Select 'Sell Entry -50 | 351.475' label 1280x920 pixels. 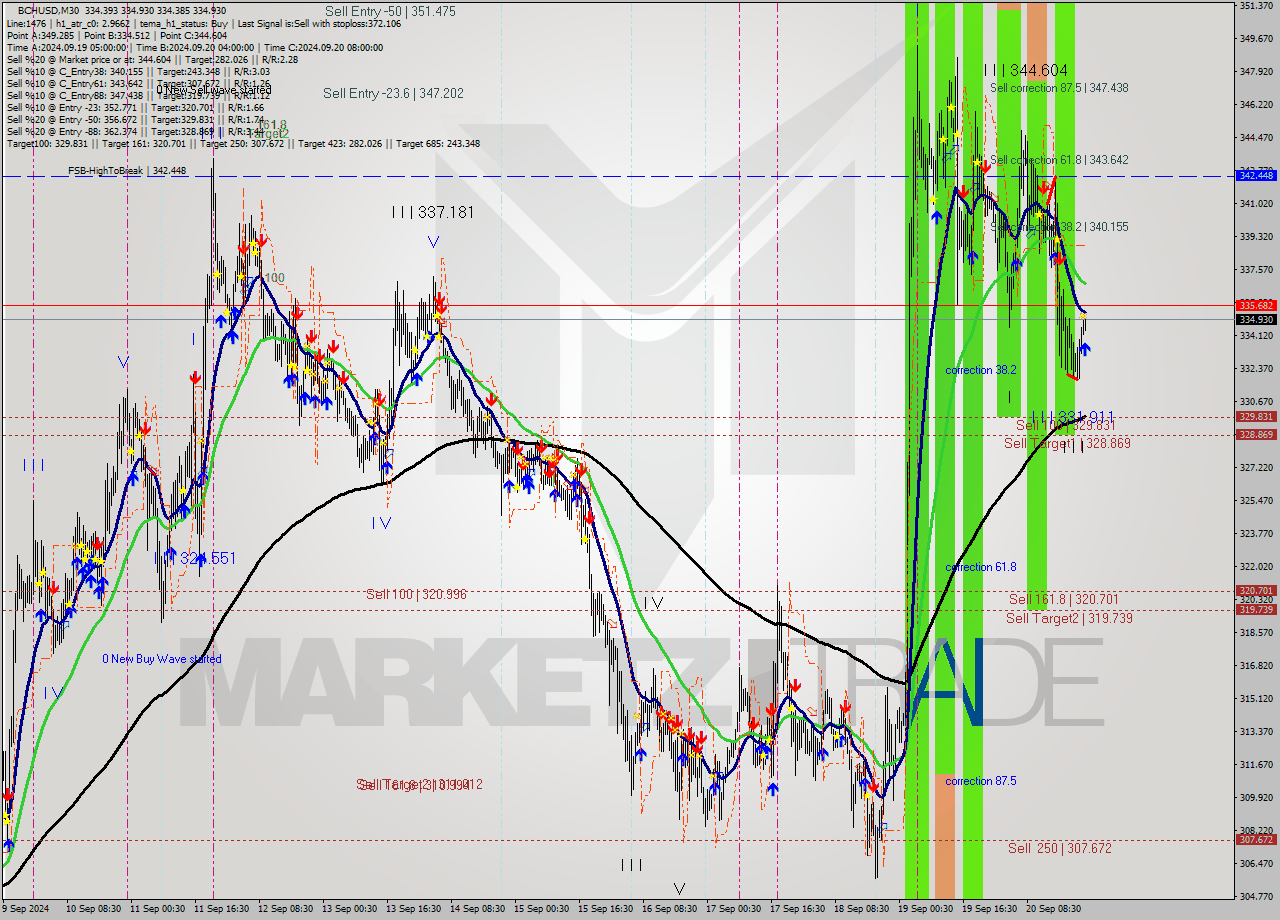pyautogui.click(x=391, y=11)
